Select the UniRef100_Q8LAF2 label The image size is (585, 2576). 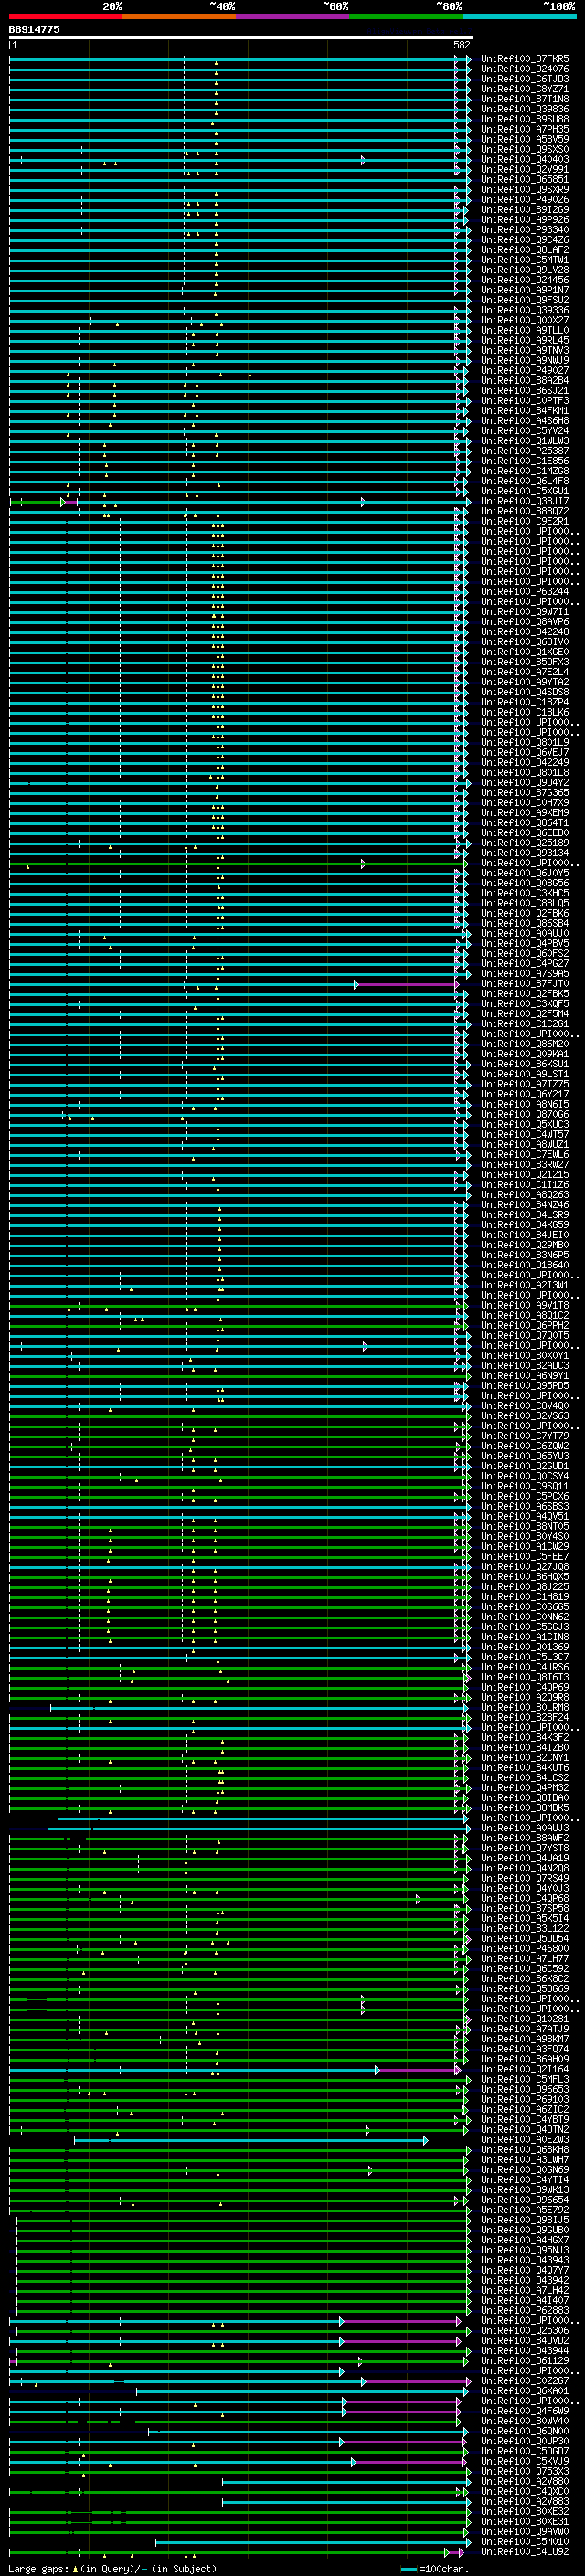525,250
